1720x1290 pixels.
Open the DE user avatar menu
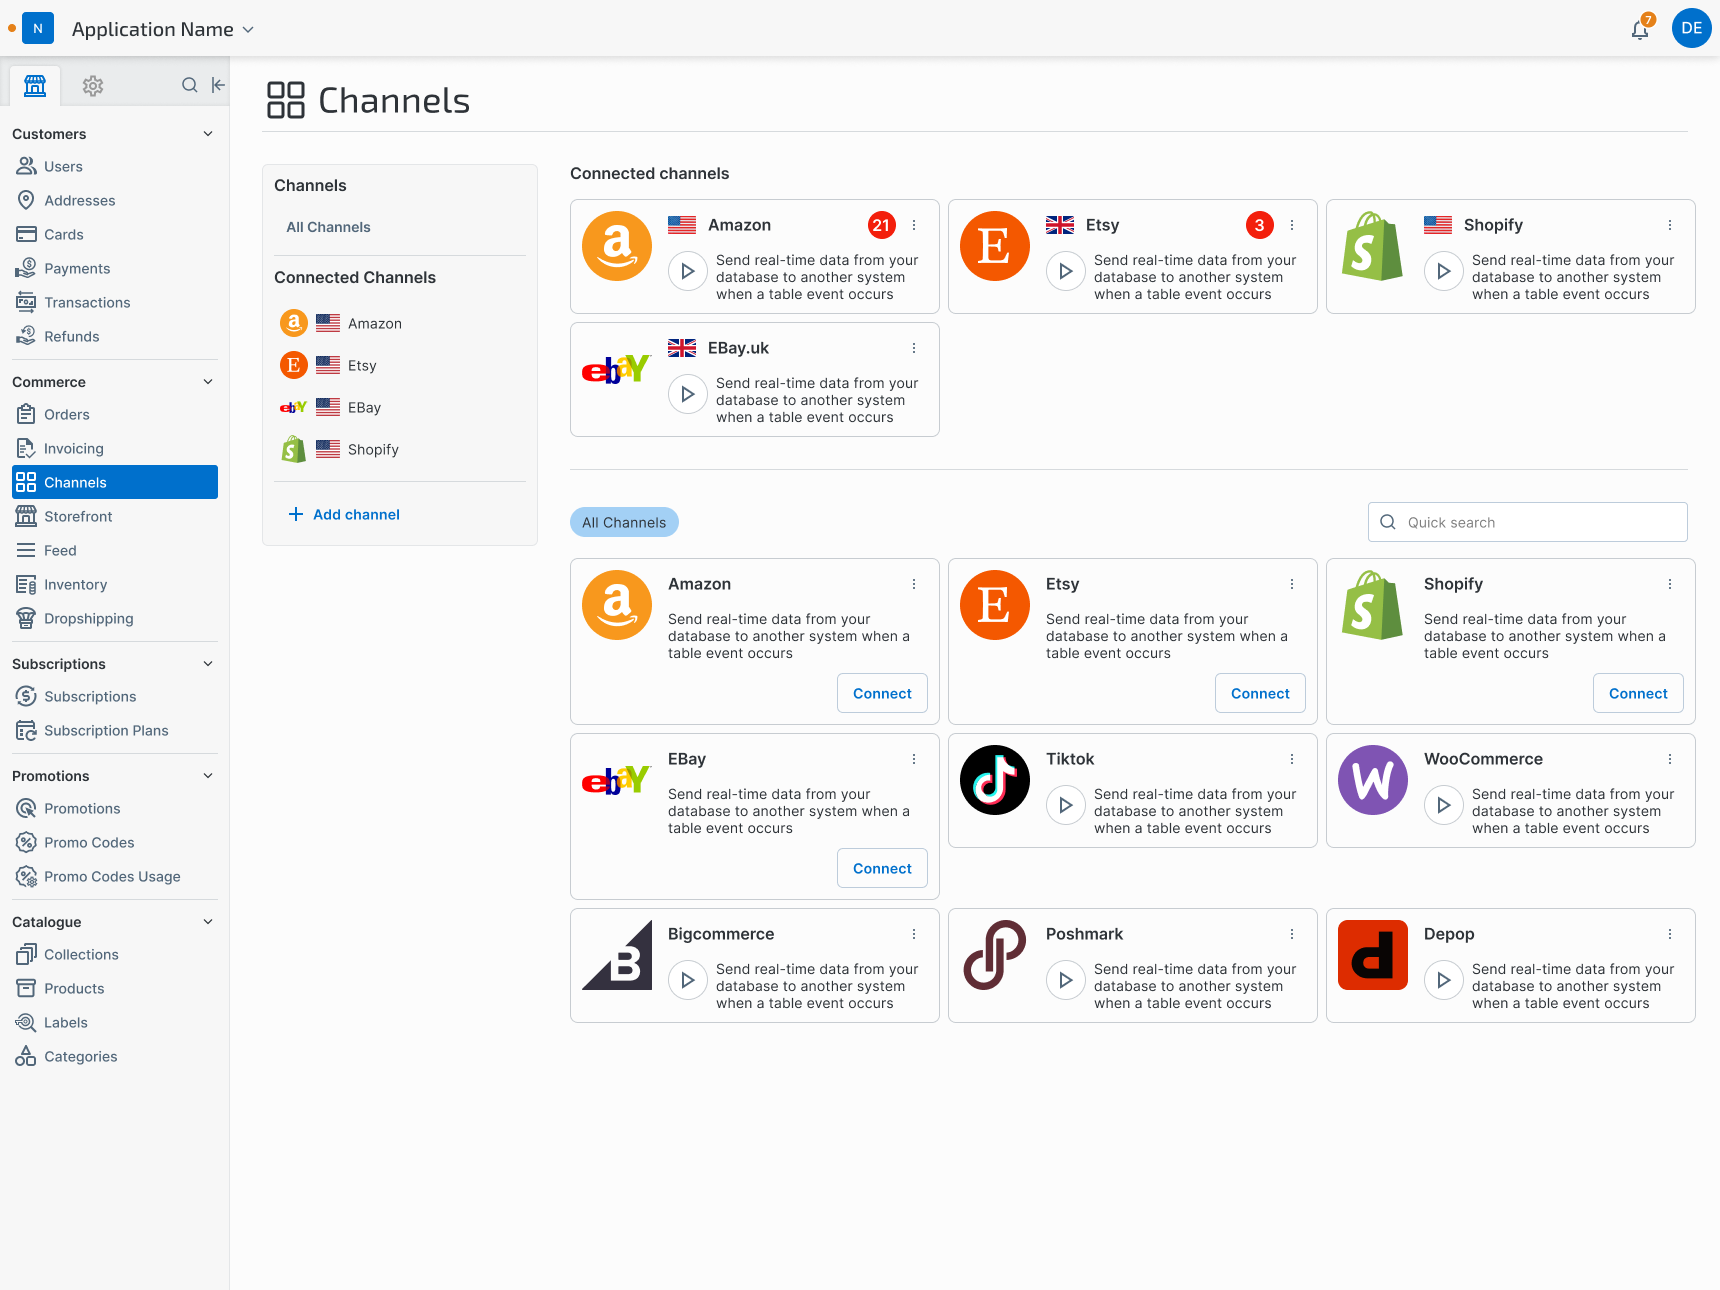pos(1691,28)
